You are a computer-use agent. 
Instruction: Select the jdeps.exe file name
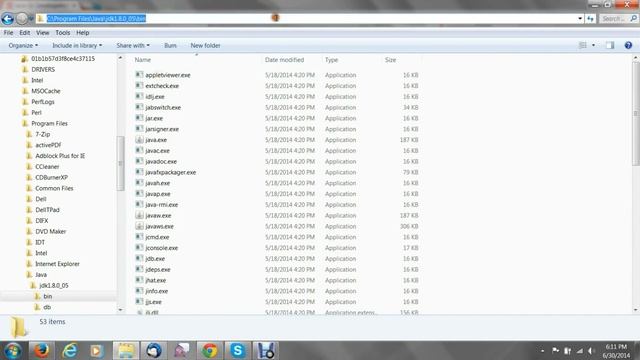pos(158,270)
